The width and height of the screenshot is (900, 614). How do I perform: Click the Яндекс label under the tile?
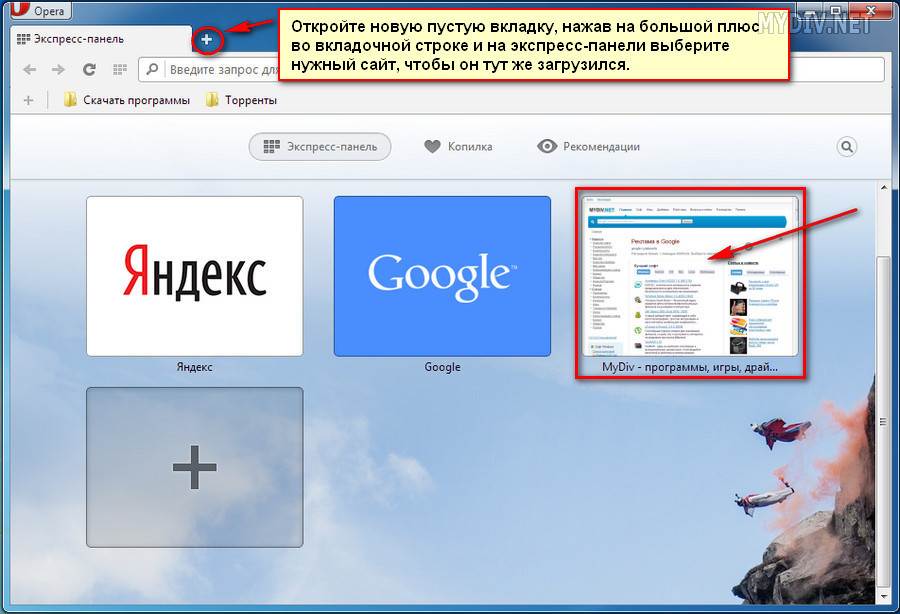pyautogui.click(x=195, y=367)
